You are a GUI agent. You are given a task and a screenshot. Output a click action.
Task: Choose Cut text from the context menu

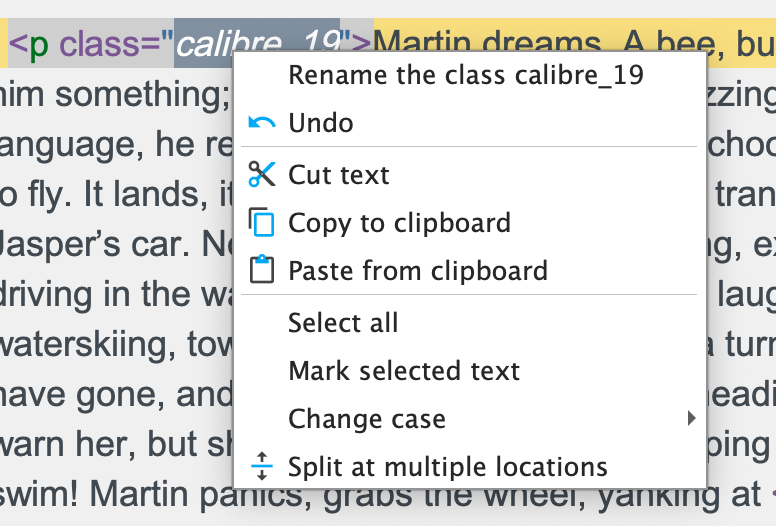point(338,175)
